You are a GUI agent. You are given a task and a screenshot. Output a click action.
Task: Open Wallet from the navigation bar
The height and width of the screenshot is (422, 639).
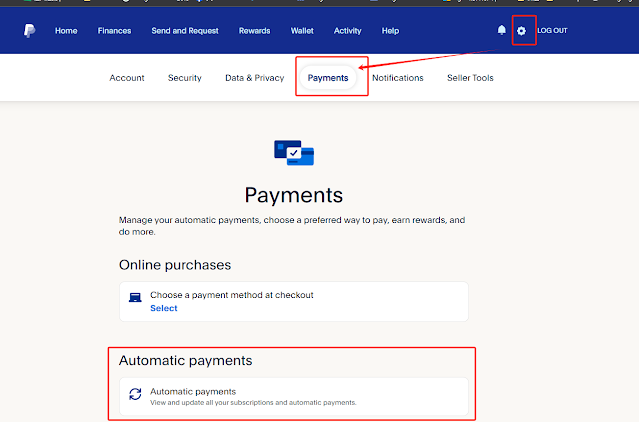(x=302, y=31)
